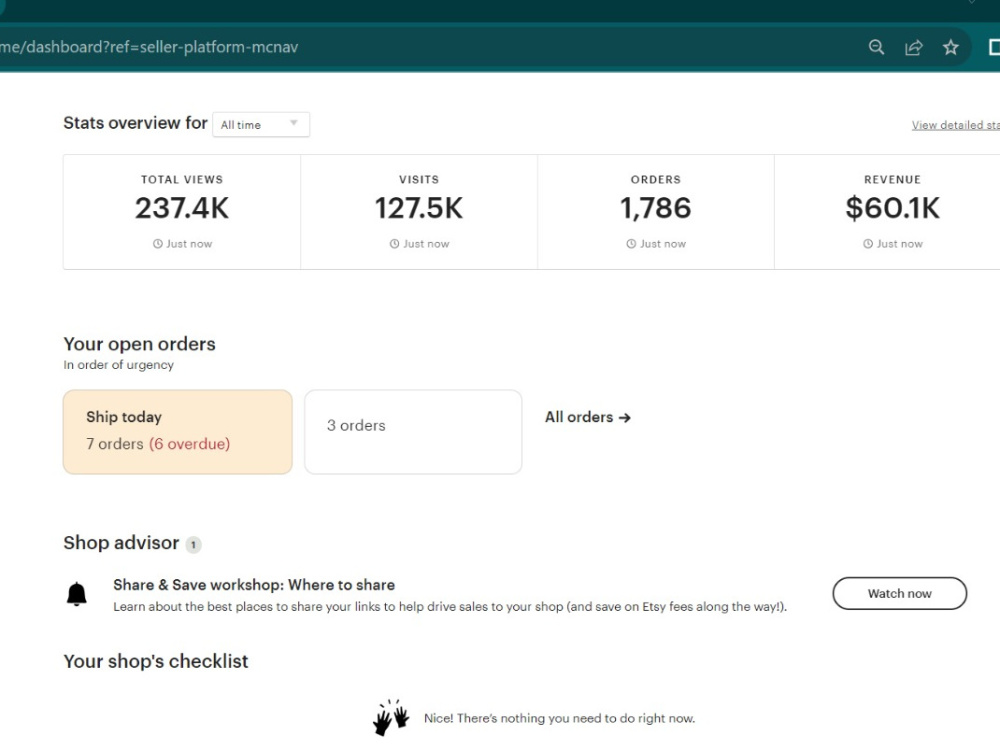The image size is (1000, 750).
Task: Click the clock icon under Visits
Action: [394, 244]
